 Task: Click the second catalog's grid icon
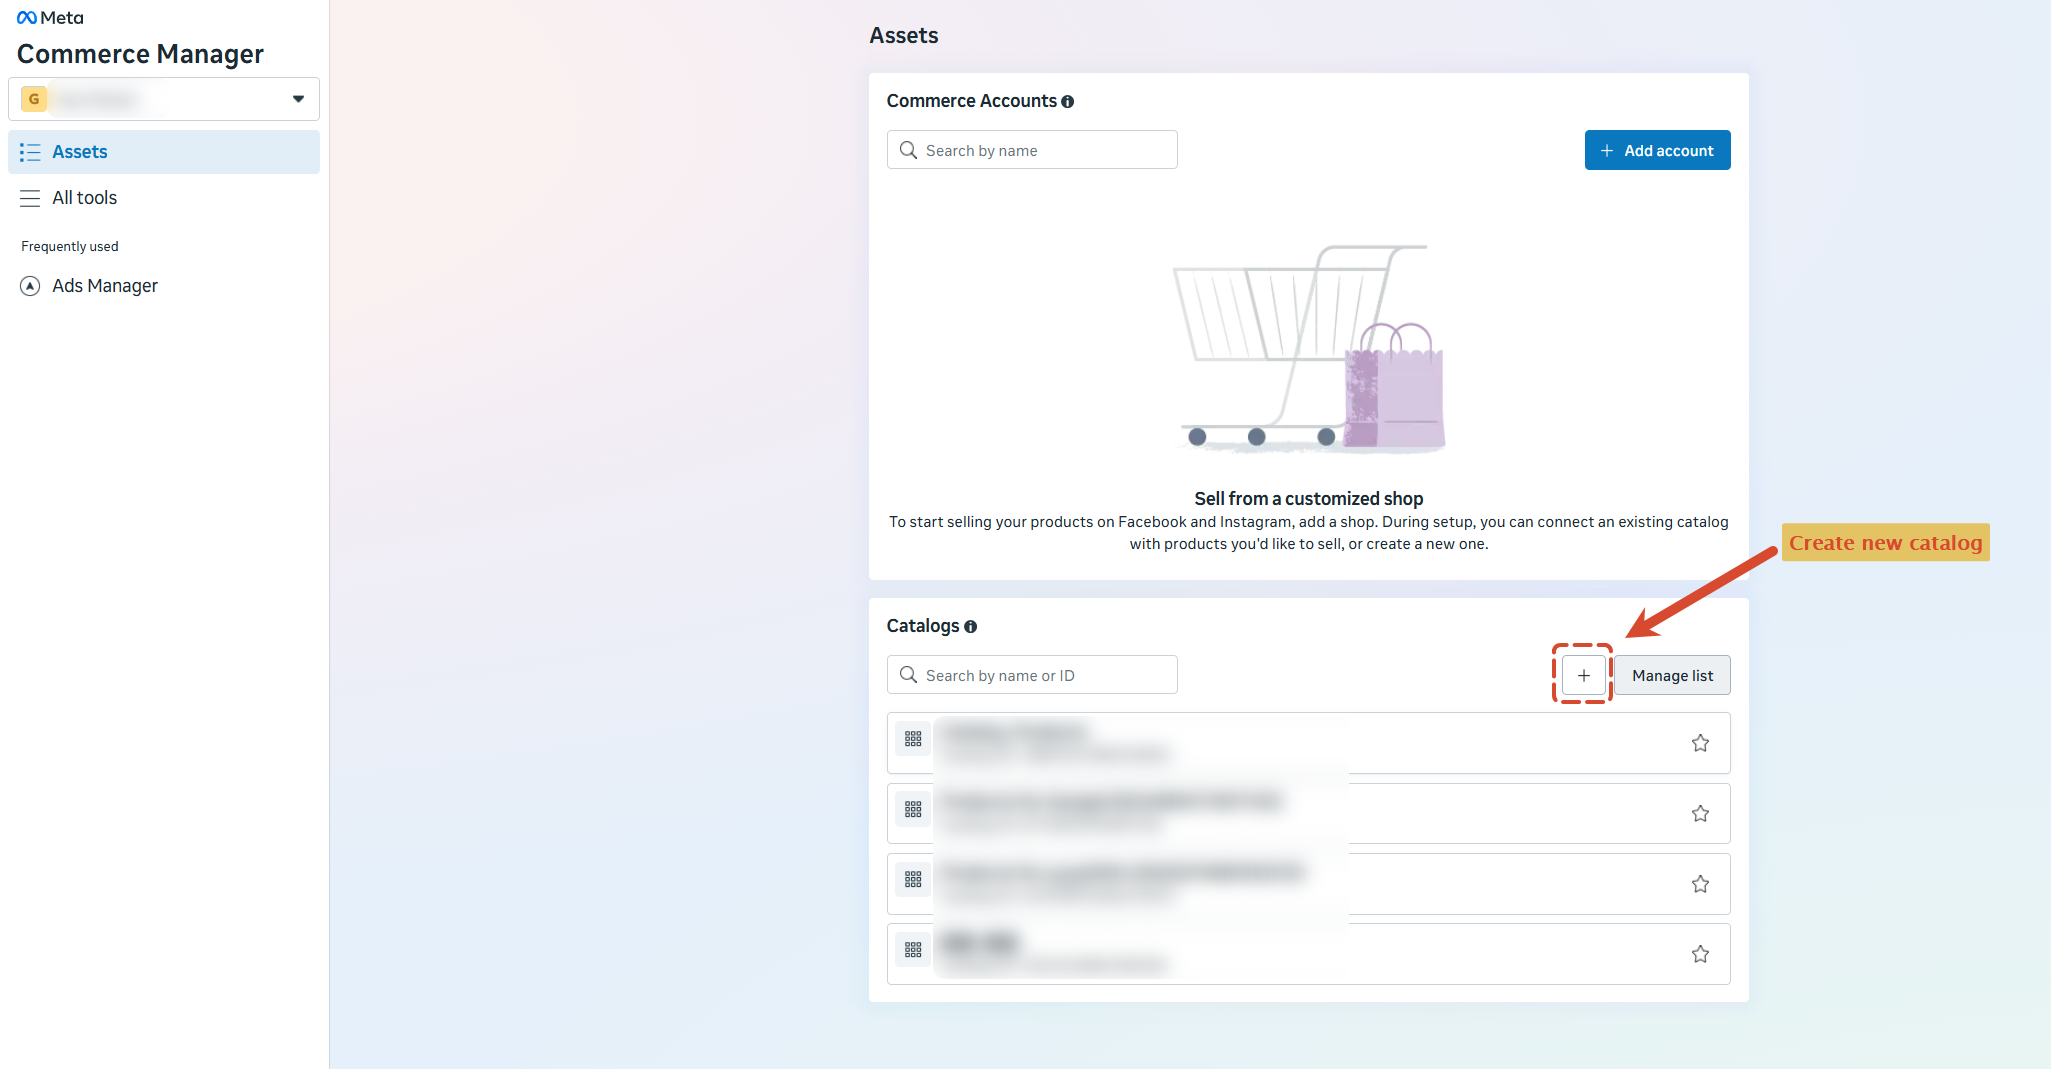(x=913, y=809)
